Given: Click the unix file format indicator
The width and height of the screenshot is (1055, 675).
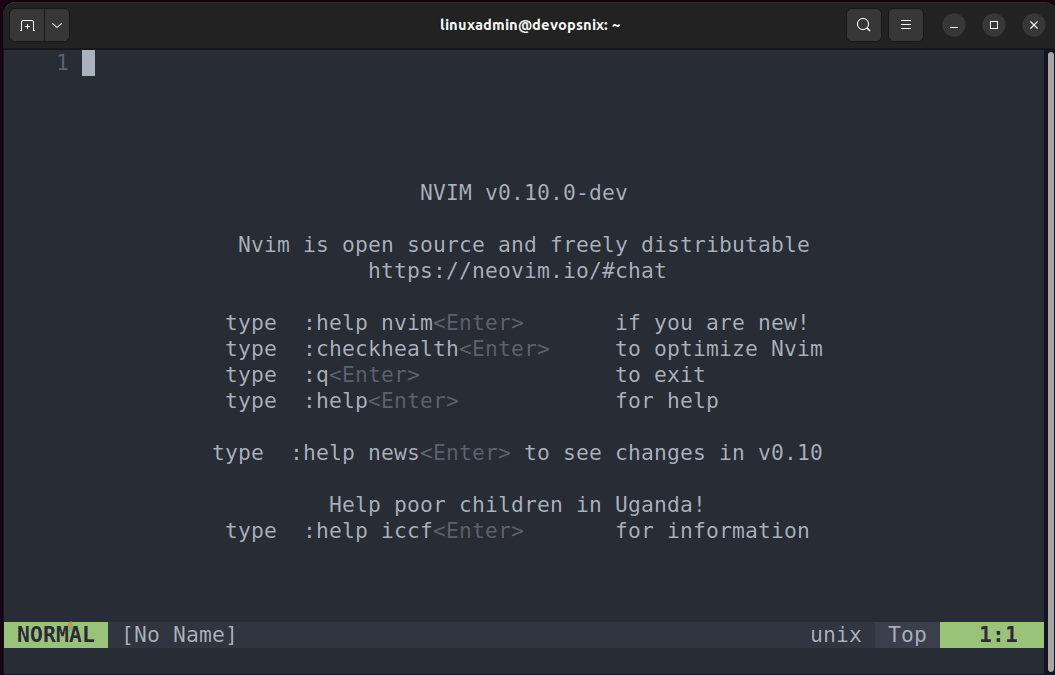Looking at the screenshot, I should pyautogui.click(x=835, y=635).
